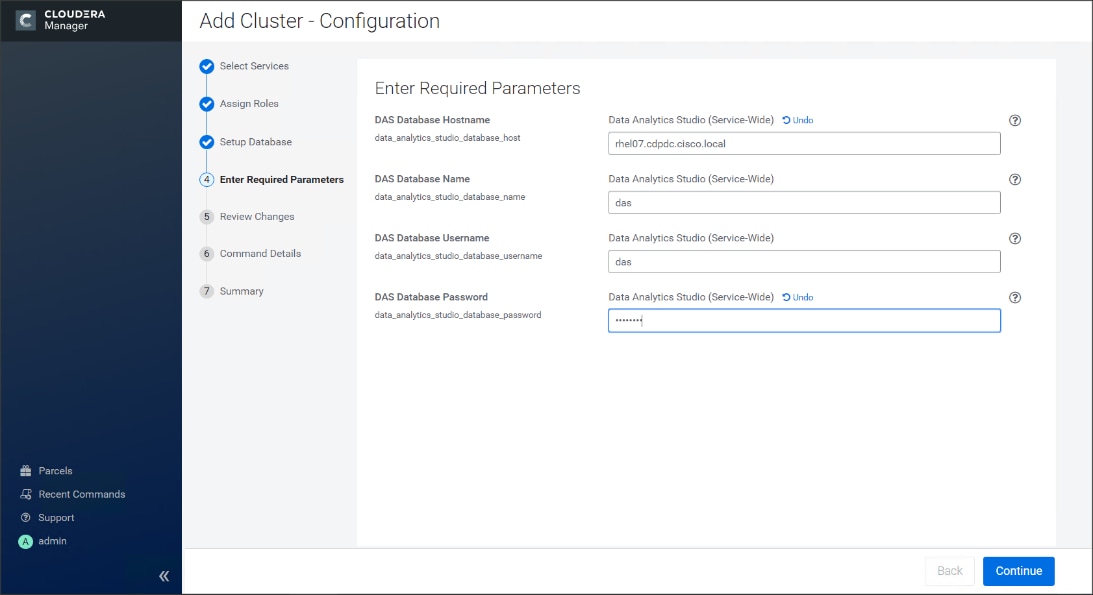Focus the DAS Database Username field
This screenshot has width=1093, height=595.
point(804,262)
